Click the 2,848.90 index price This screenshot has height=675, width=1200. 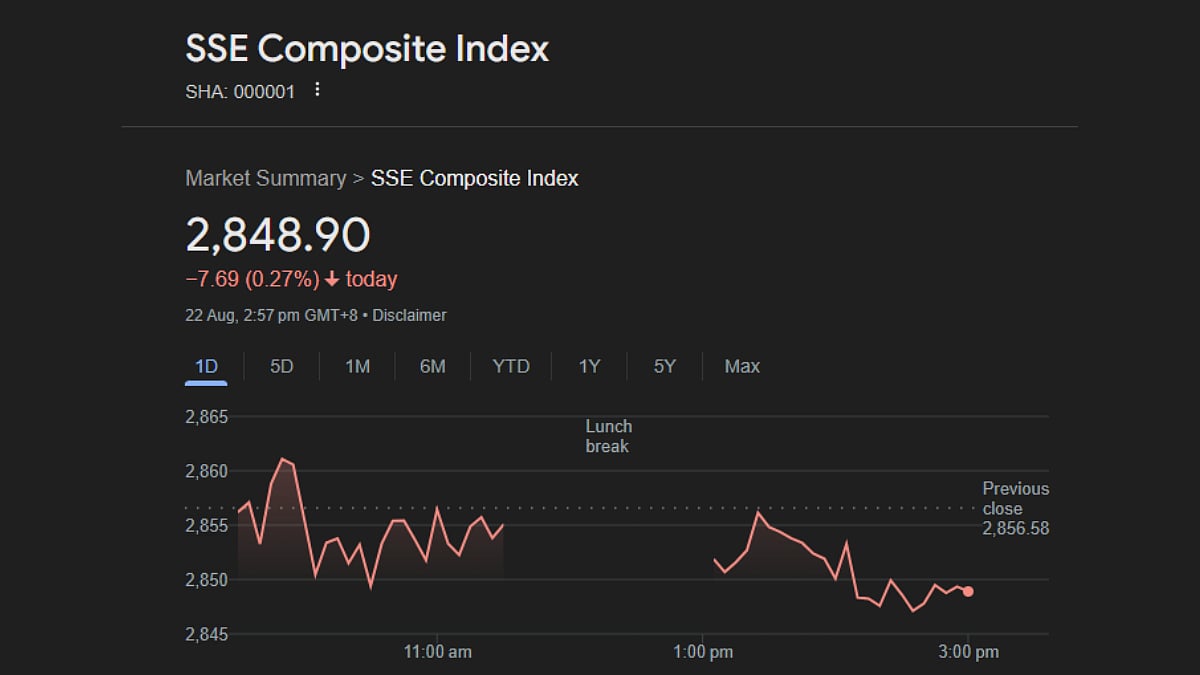coord(278,235)
